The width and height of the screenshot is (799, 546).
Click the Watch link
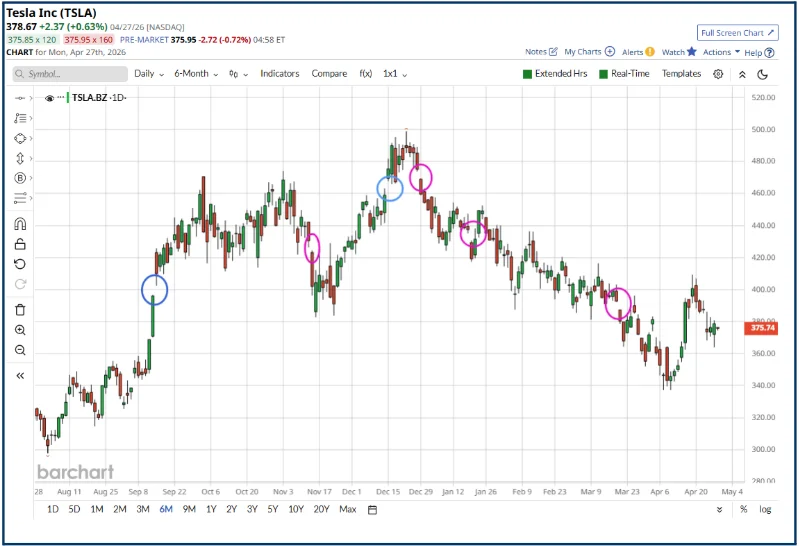click(x=673, y=52)
